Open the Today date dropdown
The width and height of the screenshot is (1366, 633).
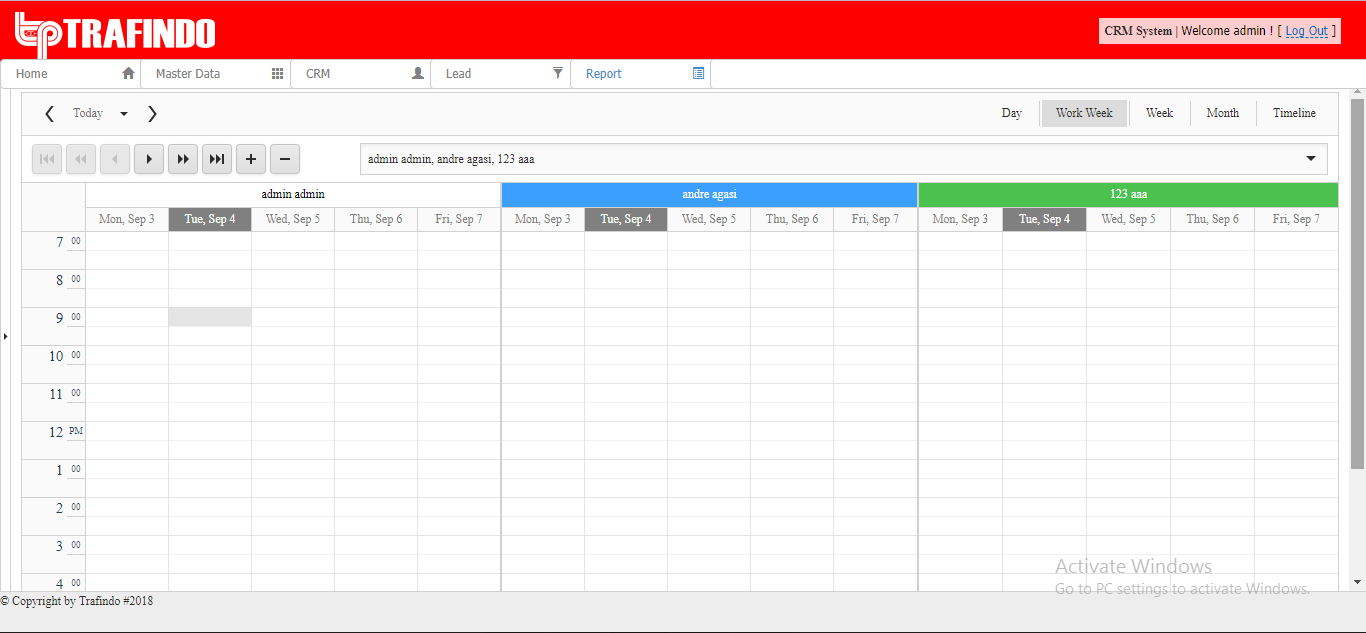(124, 114)
